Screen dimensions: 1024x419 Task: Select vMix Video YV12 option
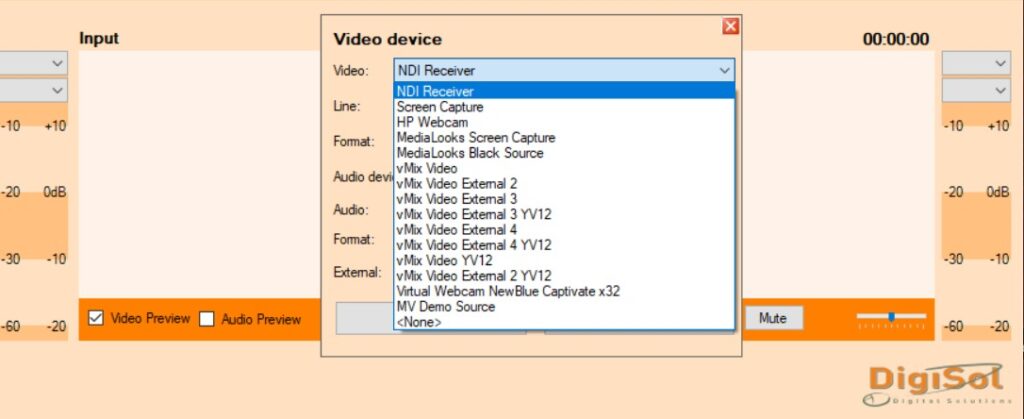coord(444,260)
